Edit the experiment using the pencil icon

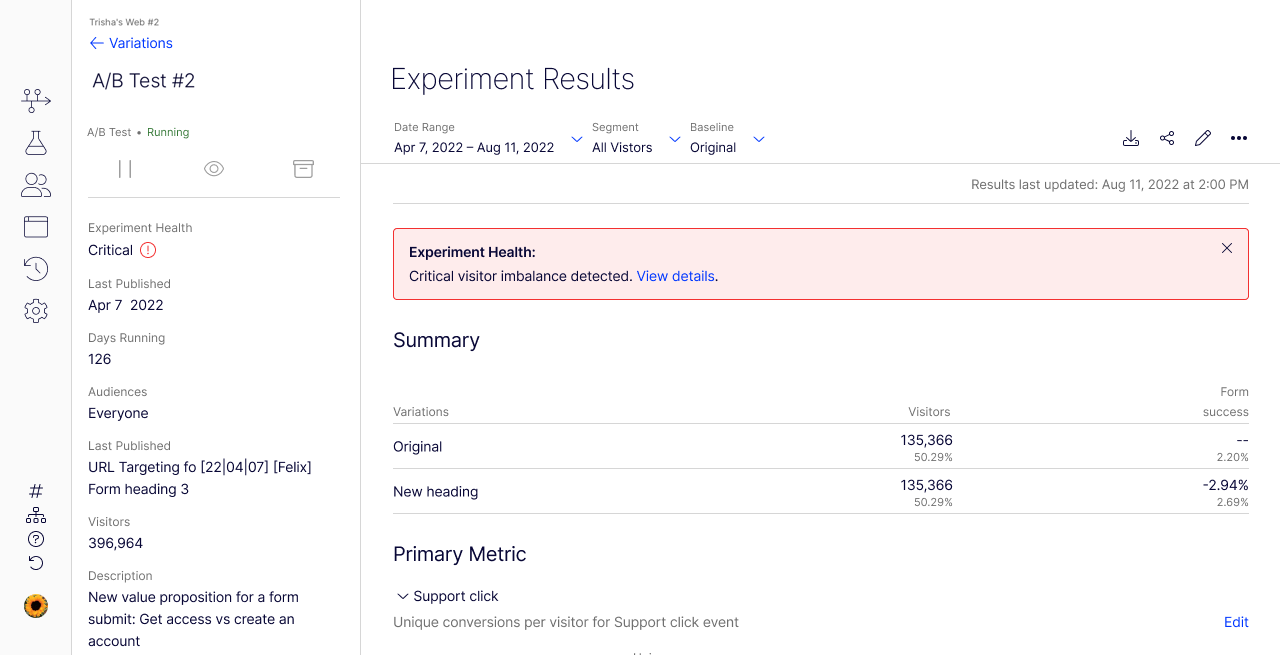coord(1202,138)
